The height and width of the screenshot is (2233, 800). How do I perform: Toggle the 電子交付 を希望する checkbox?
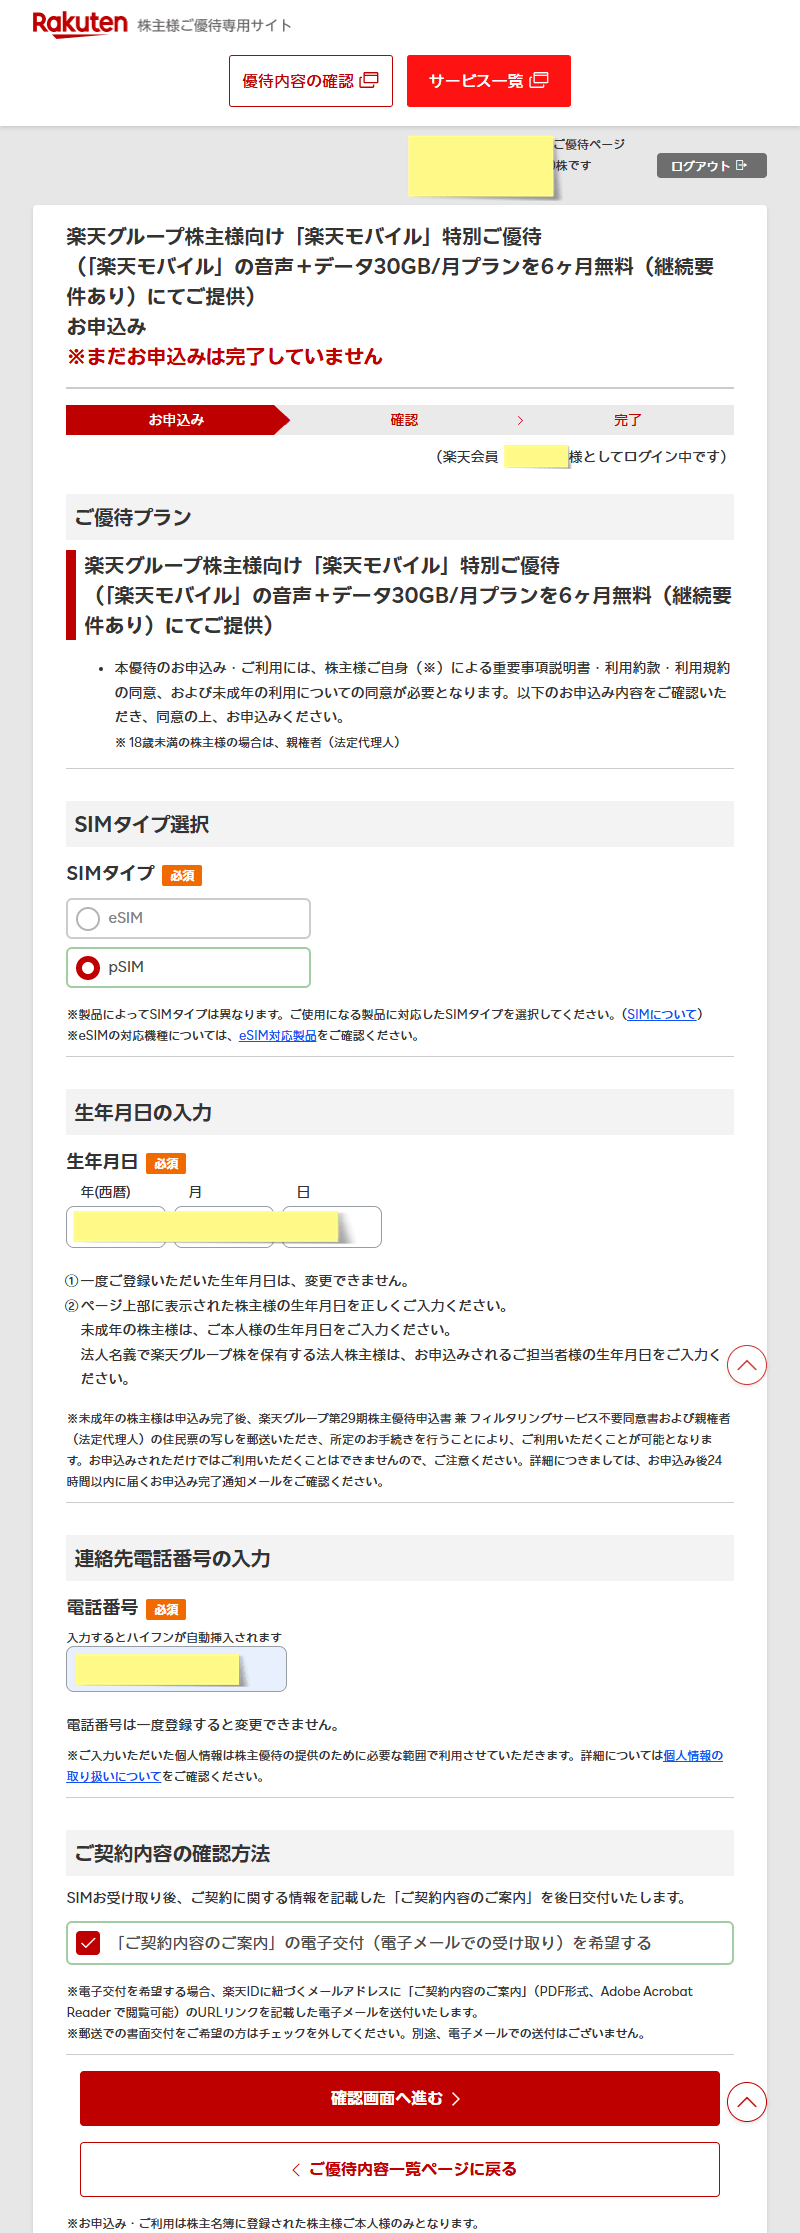click(88, 1942)
